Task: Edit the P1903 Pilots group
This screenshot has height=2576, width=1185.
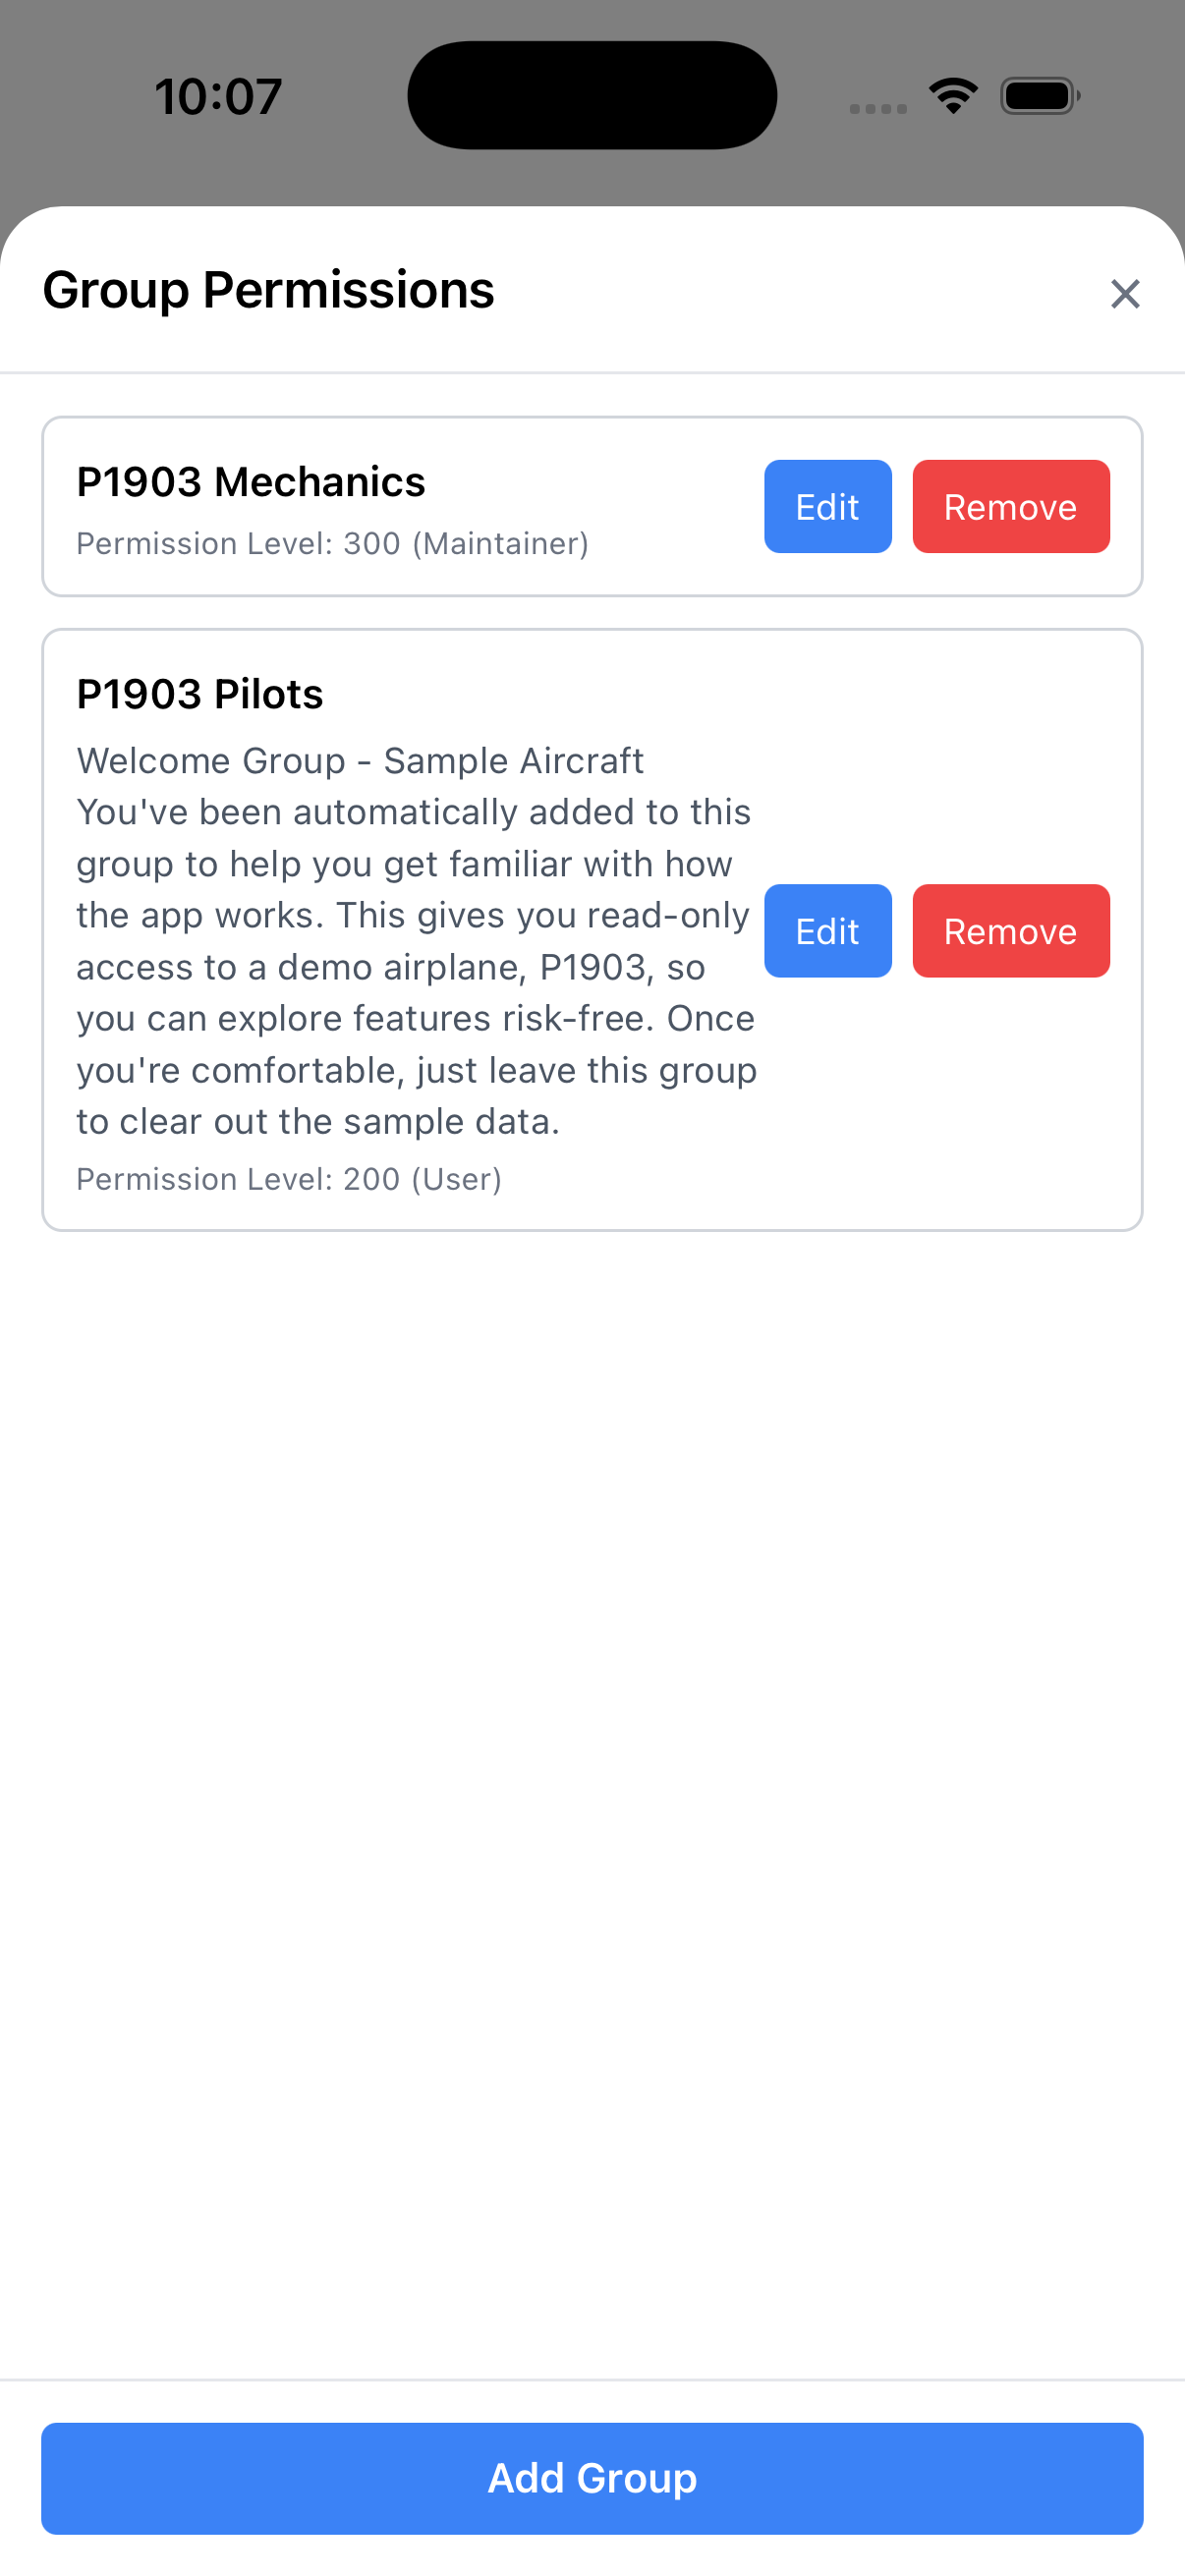Action: (x=827, y=931)
